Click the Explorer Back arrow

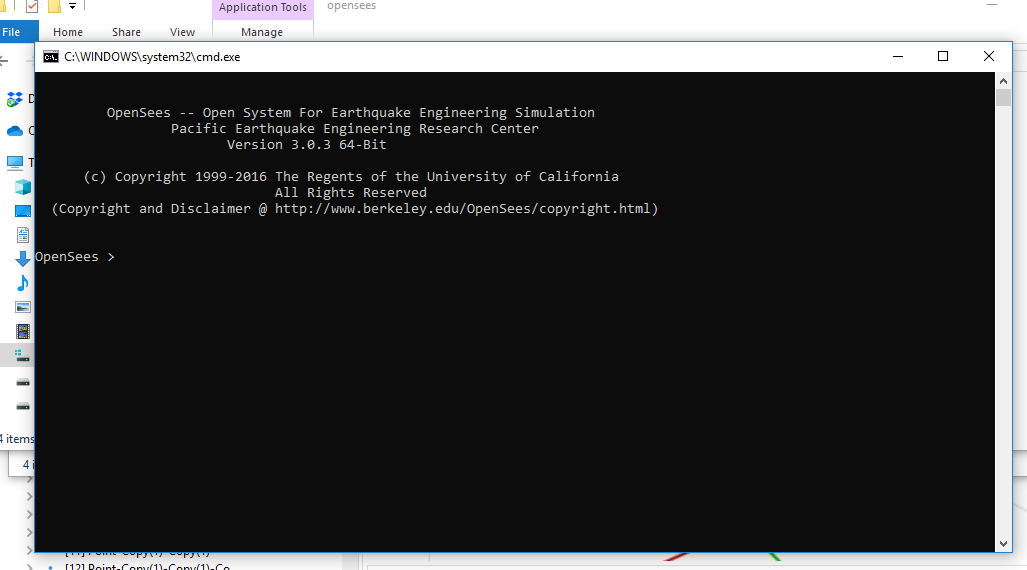[4, 61]
